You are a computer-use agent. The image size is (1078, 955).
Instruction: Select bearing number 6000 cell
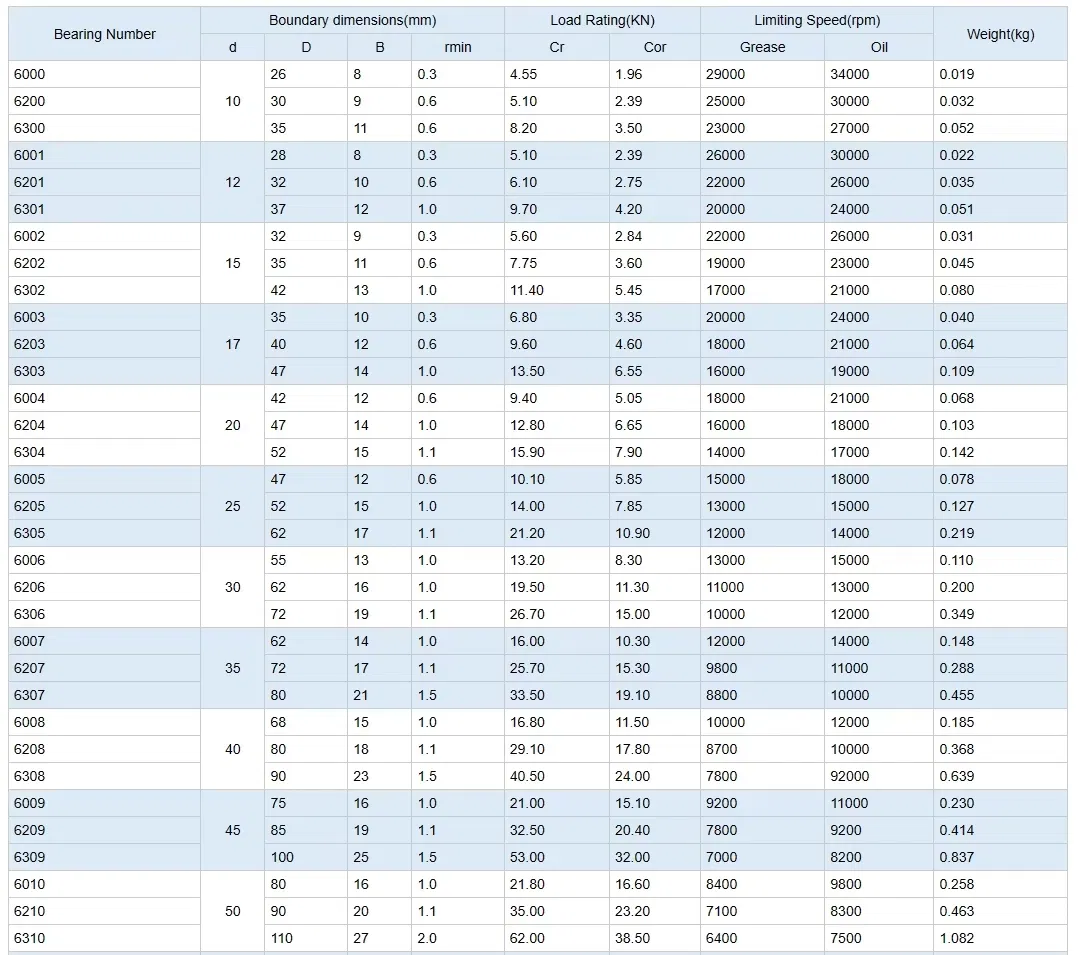(x=29, y=74)
